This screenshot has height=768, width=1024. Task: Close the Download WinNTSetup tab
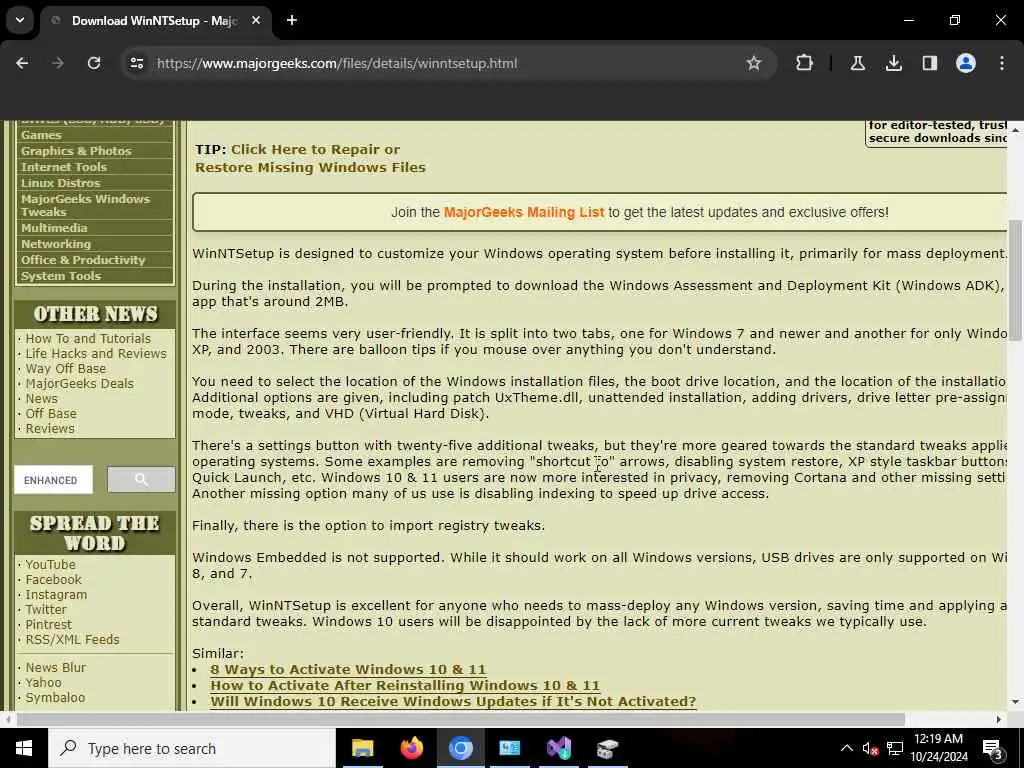click(256, 20)
